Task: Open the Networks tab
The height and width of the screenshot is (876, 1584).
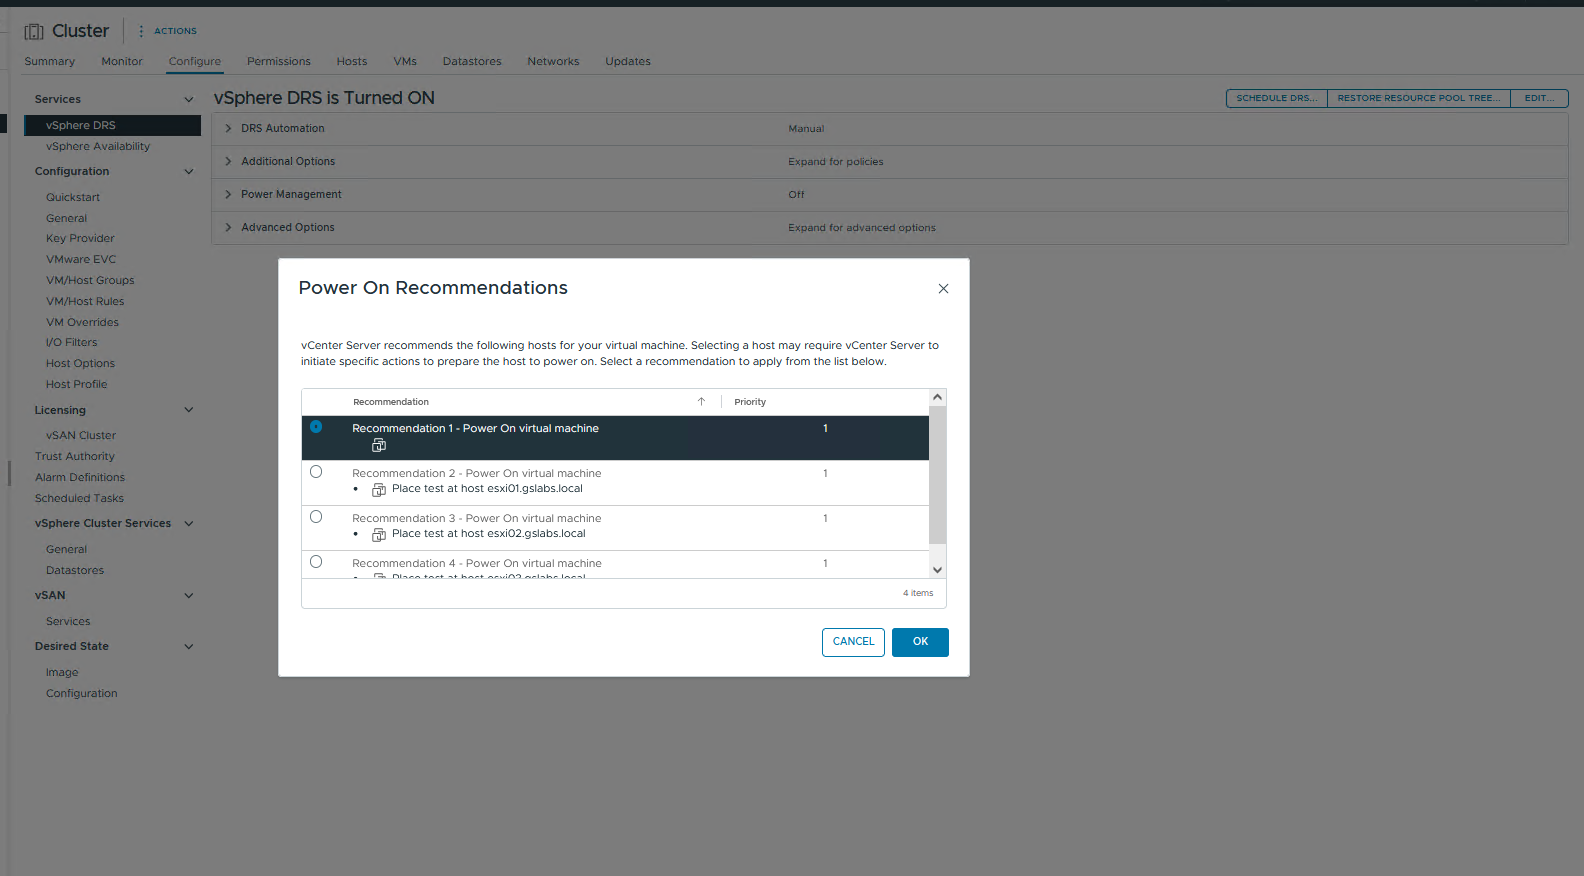Action: tap(553, 61)
